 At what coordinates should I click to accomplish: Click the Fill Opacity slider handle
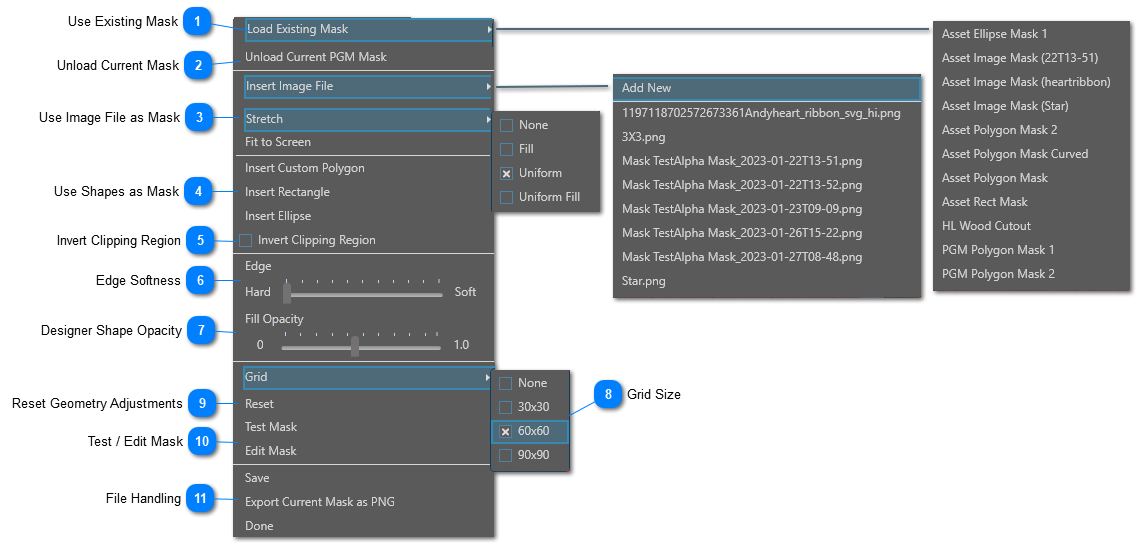355,346
